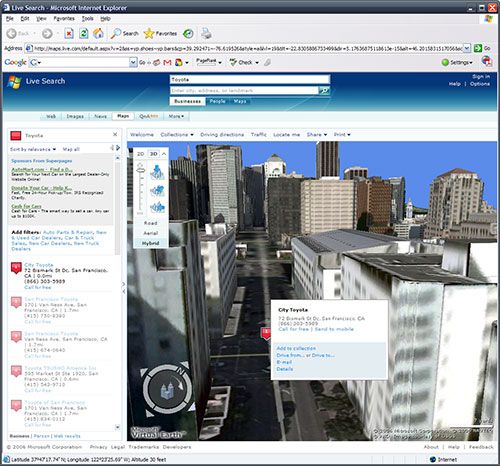Go to next results page arrow
Image resolution: width=500 pixels, height=466 pixels.
coord(118,148)
